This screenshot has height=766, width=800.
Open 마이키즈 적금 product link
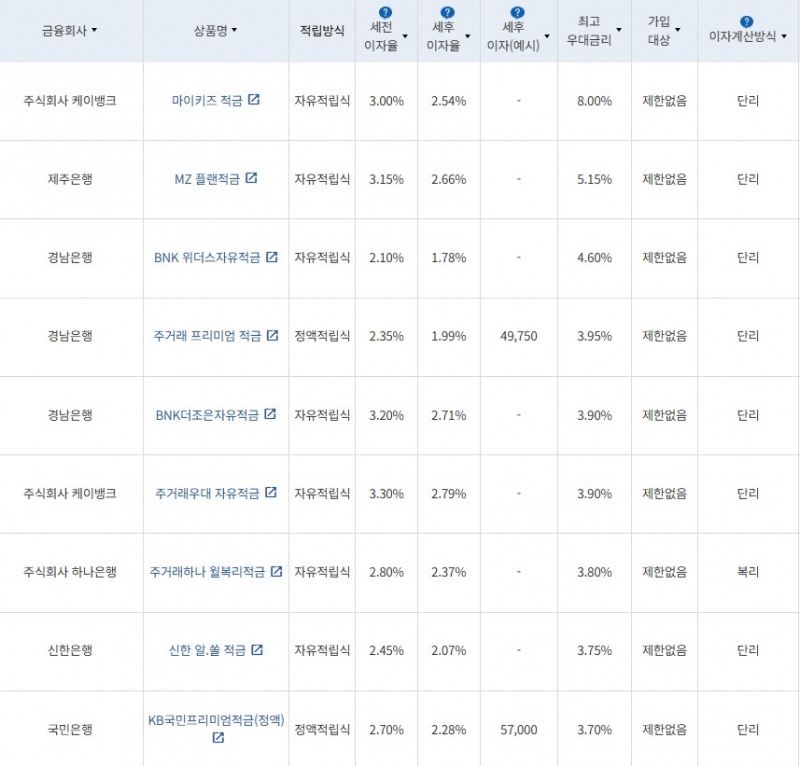point(207,101)
